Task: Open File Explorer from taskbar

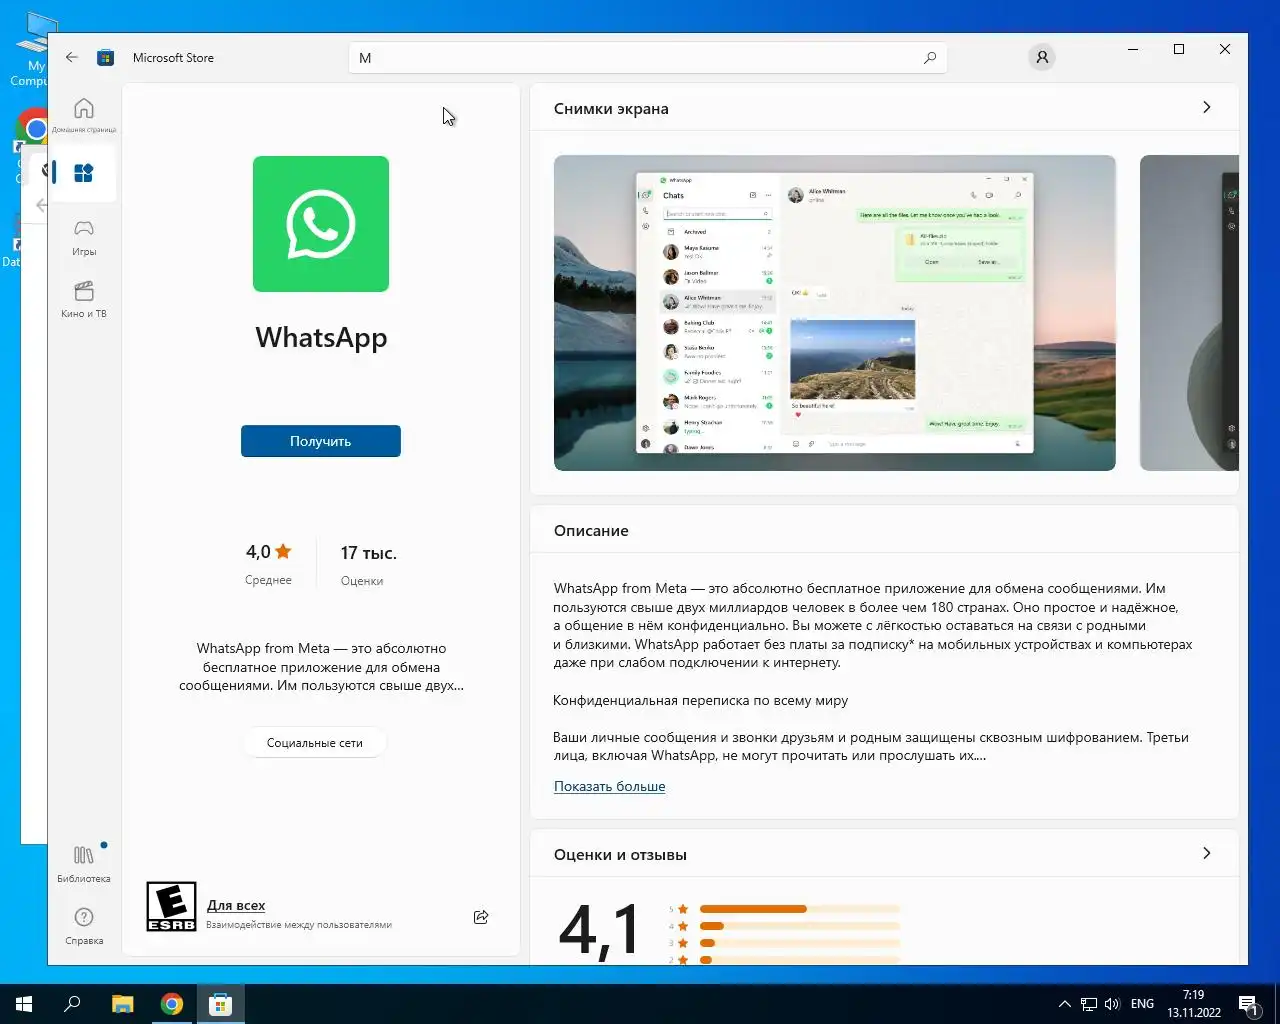Action: pyautogui.click(x=122, y=1004)
